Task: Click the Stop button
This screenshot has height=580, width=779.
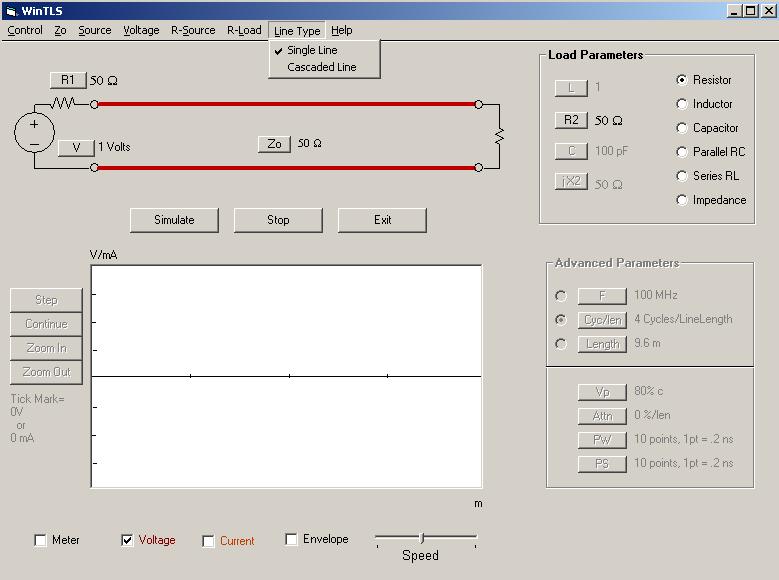Action: tap(278, 220)
